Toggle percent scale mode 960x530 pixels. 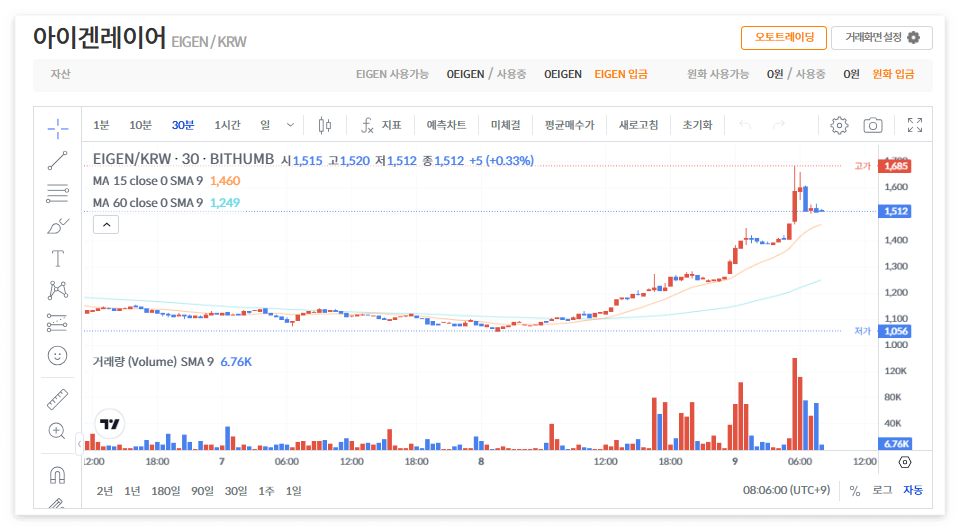tap(855, 491)
